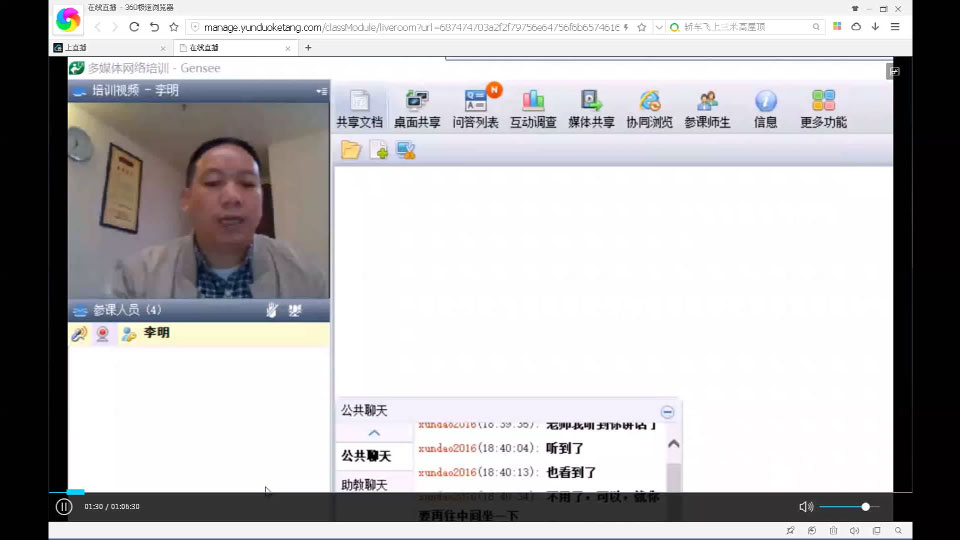Open the 培训视频 panel dropdown menu
The height and width of the screenshot is (540, 960).
(x=321, y=91)
